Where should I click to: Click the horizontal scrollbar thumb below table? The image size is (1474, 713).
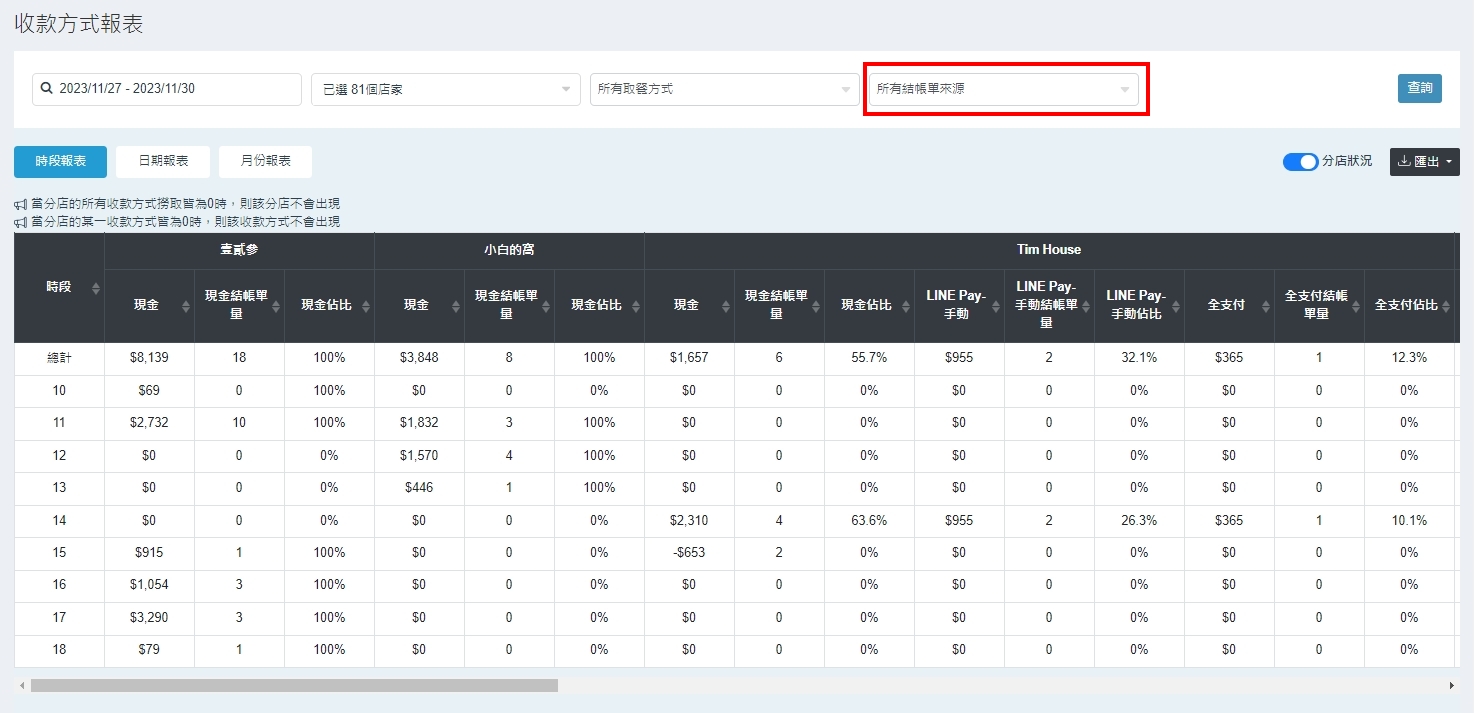[x=294, y=686]
